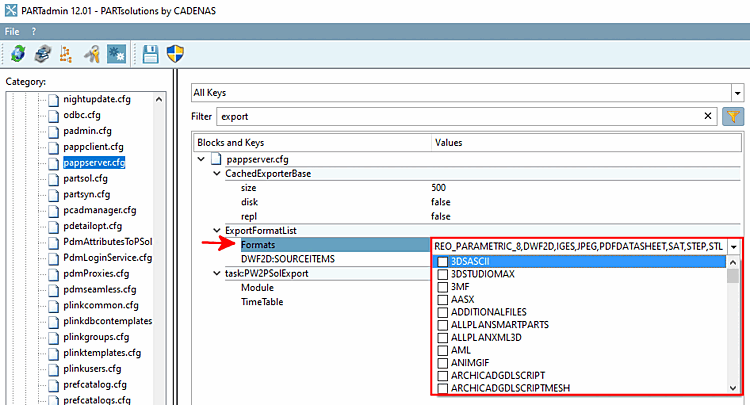Select pappserver.cfg in the Category tree
The image size is (750, 405).
coord(94,163)
